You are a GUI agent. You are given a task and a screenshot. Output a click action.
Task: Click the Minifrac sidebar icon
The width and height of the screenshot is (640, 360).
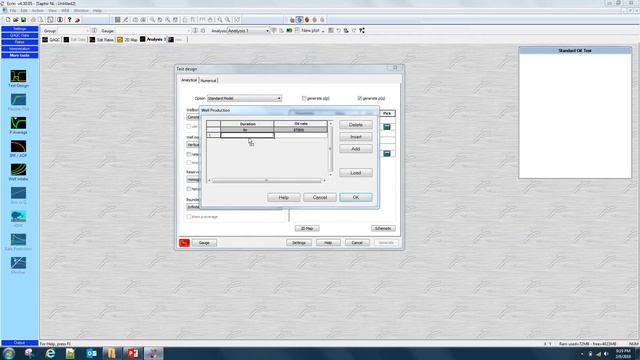18,262
